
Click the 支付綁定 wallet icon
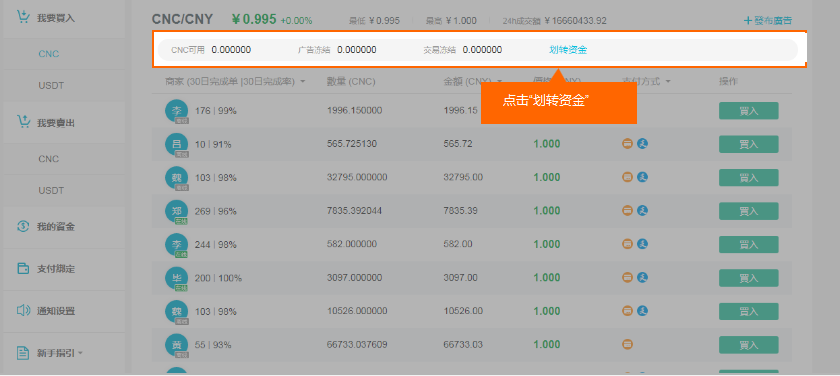coord(23,268)
